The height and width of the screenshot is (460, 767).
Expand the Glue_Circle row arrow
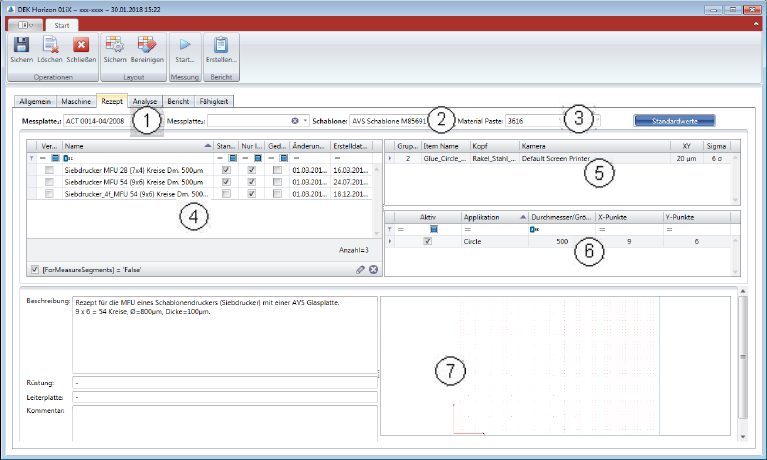(x=390, y=158)
